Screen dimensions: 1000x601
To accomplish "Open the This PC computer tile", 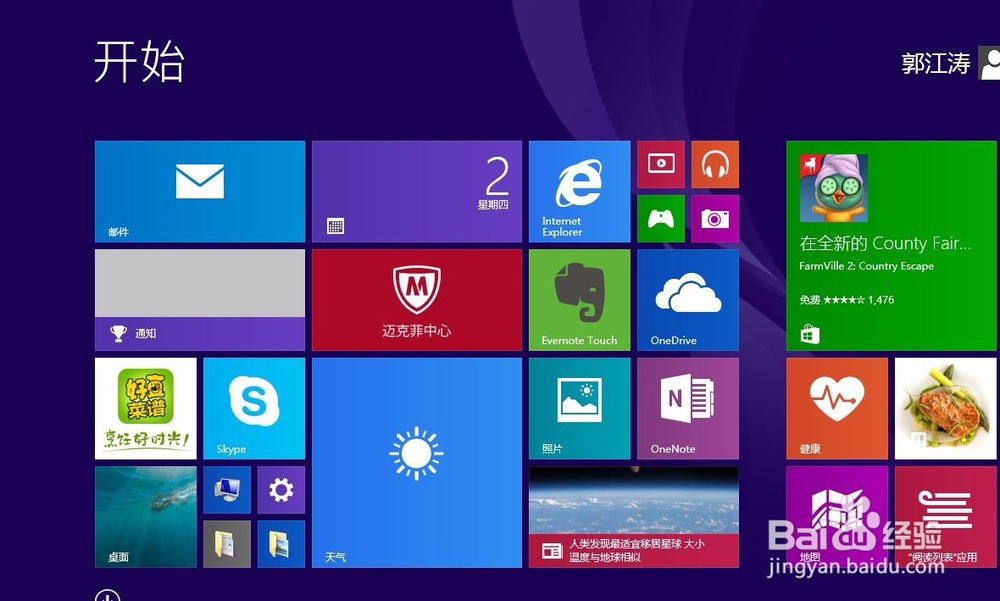I will tap(227, 490).
